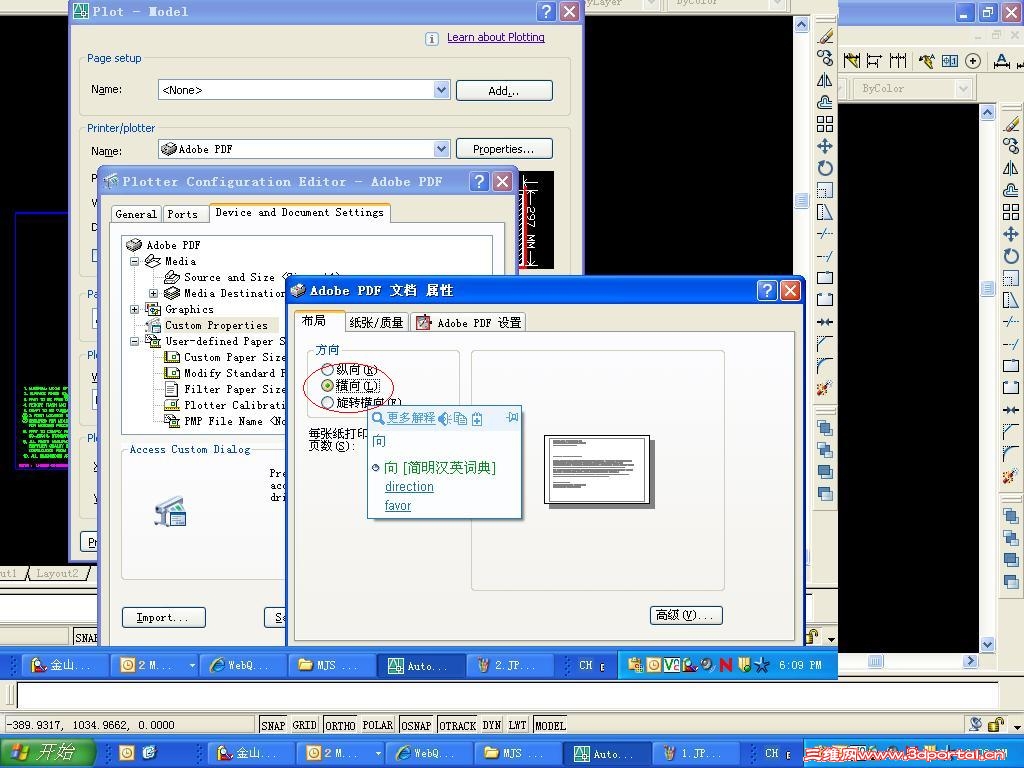Select Custom Properties in the plotter tree
The height and width of the screenshot is (768, 1024).
216,325
